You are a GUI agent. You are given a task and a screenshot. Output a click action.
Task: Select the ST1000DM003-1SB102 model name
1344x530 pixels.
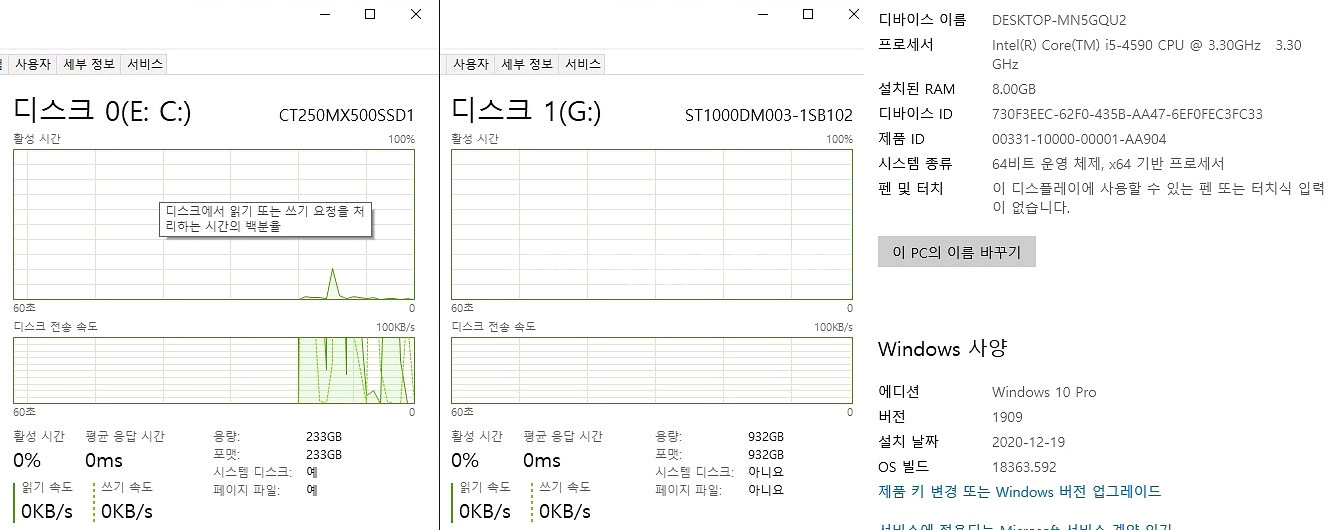pyautogui.click(x=769, y=115)
